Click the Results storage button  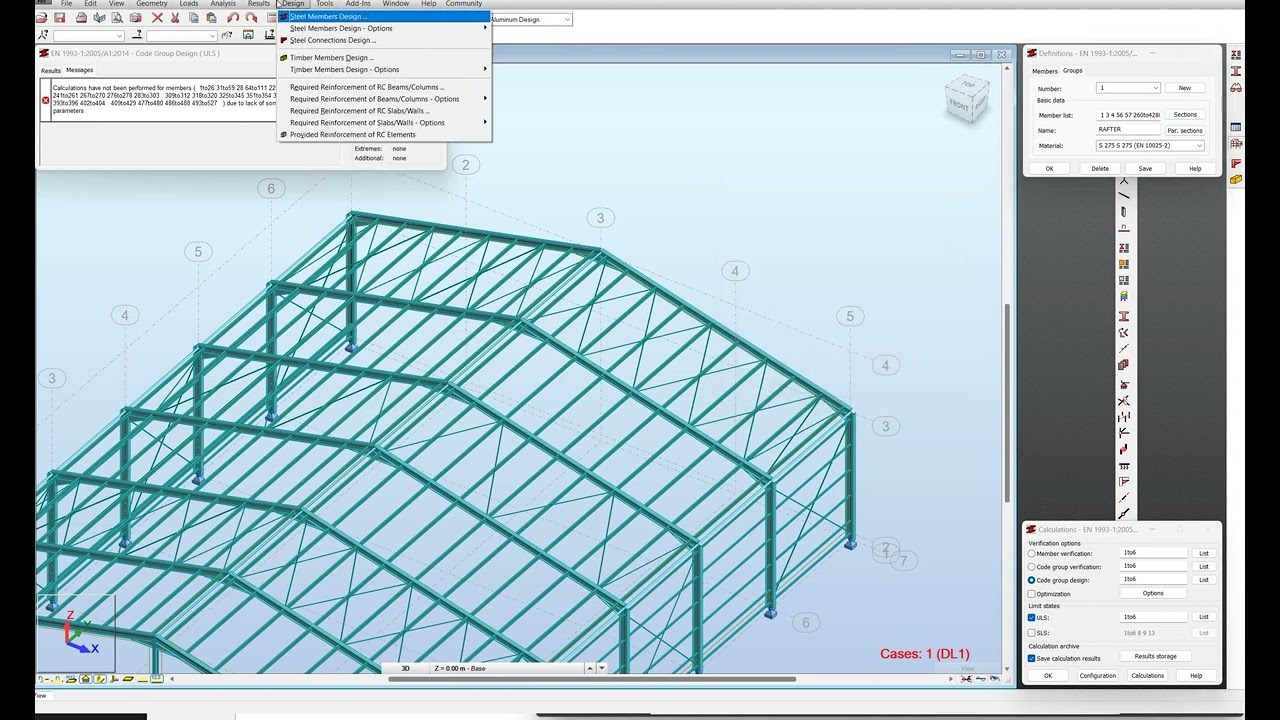pos(1155,656)
